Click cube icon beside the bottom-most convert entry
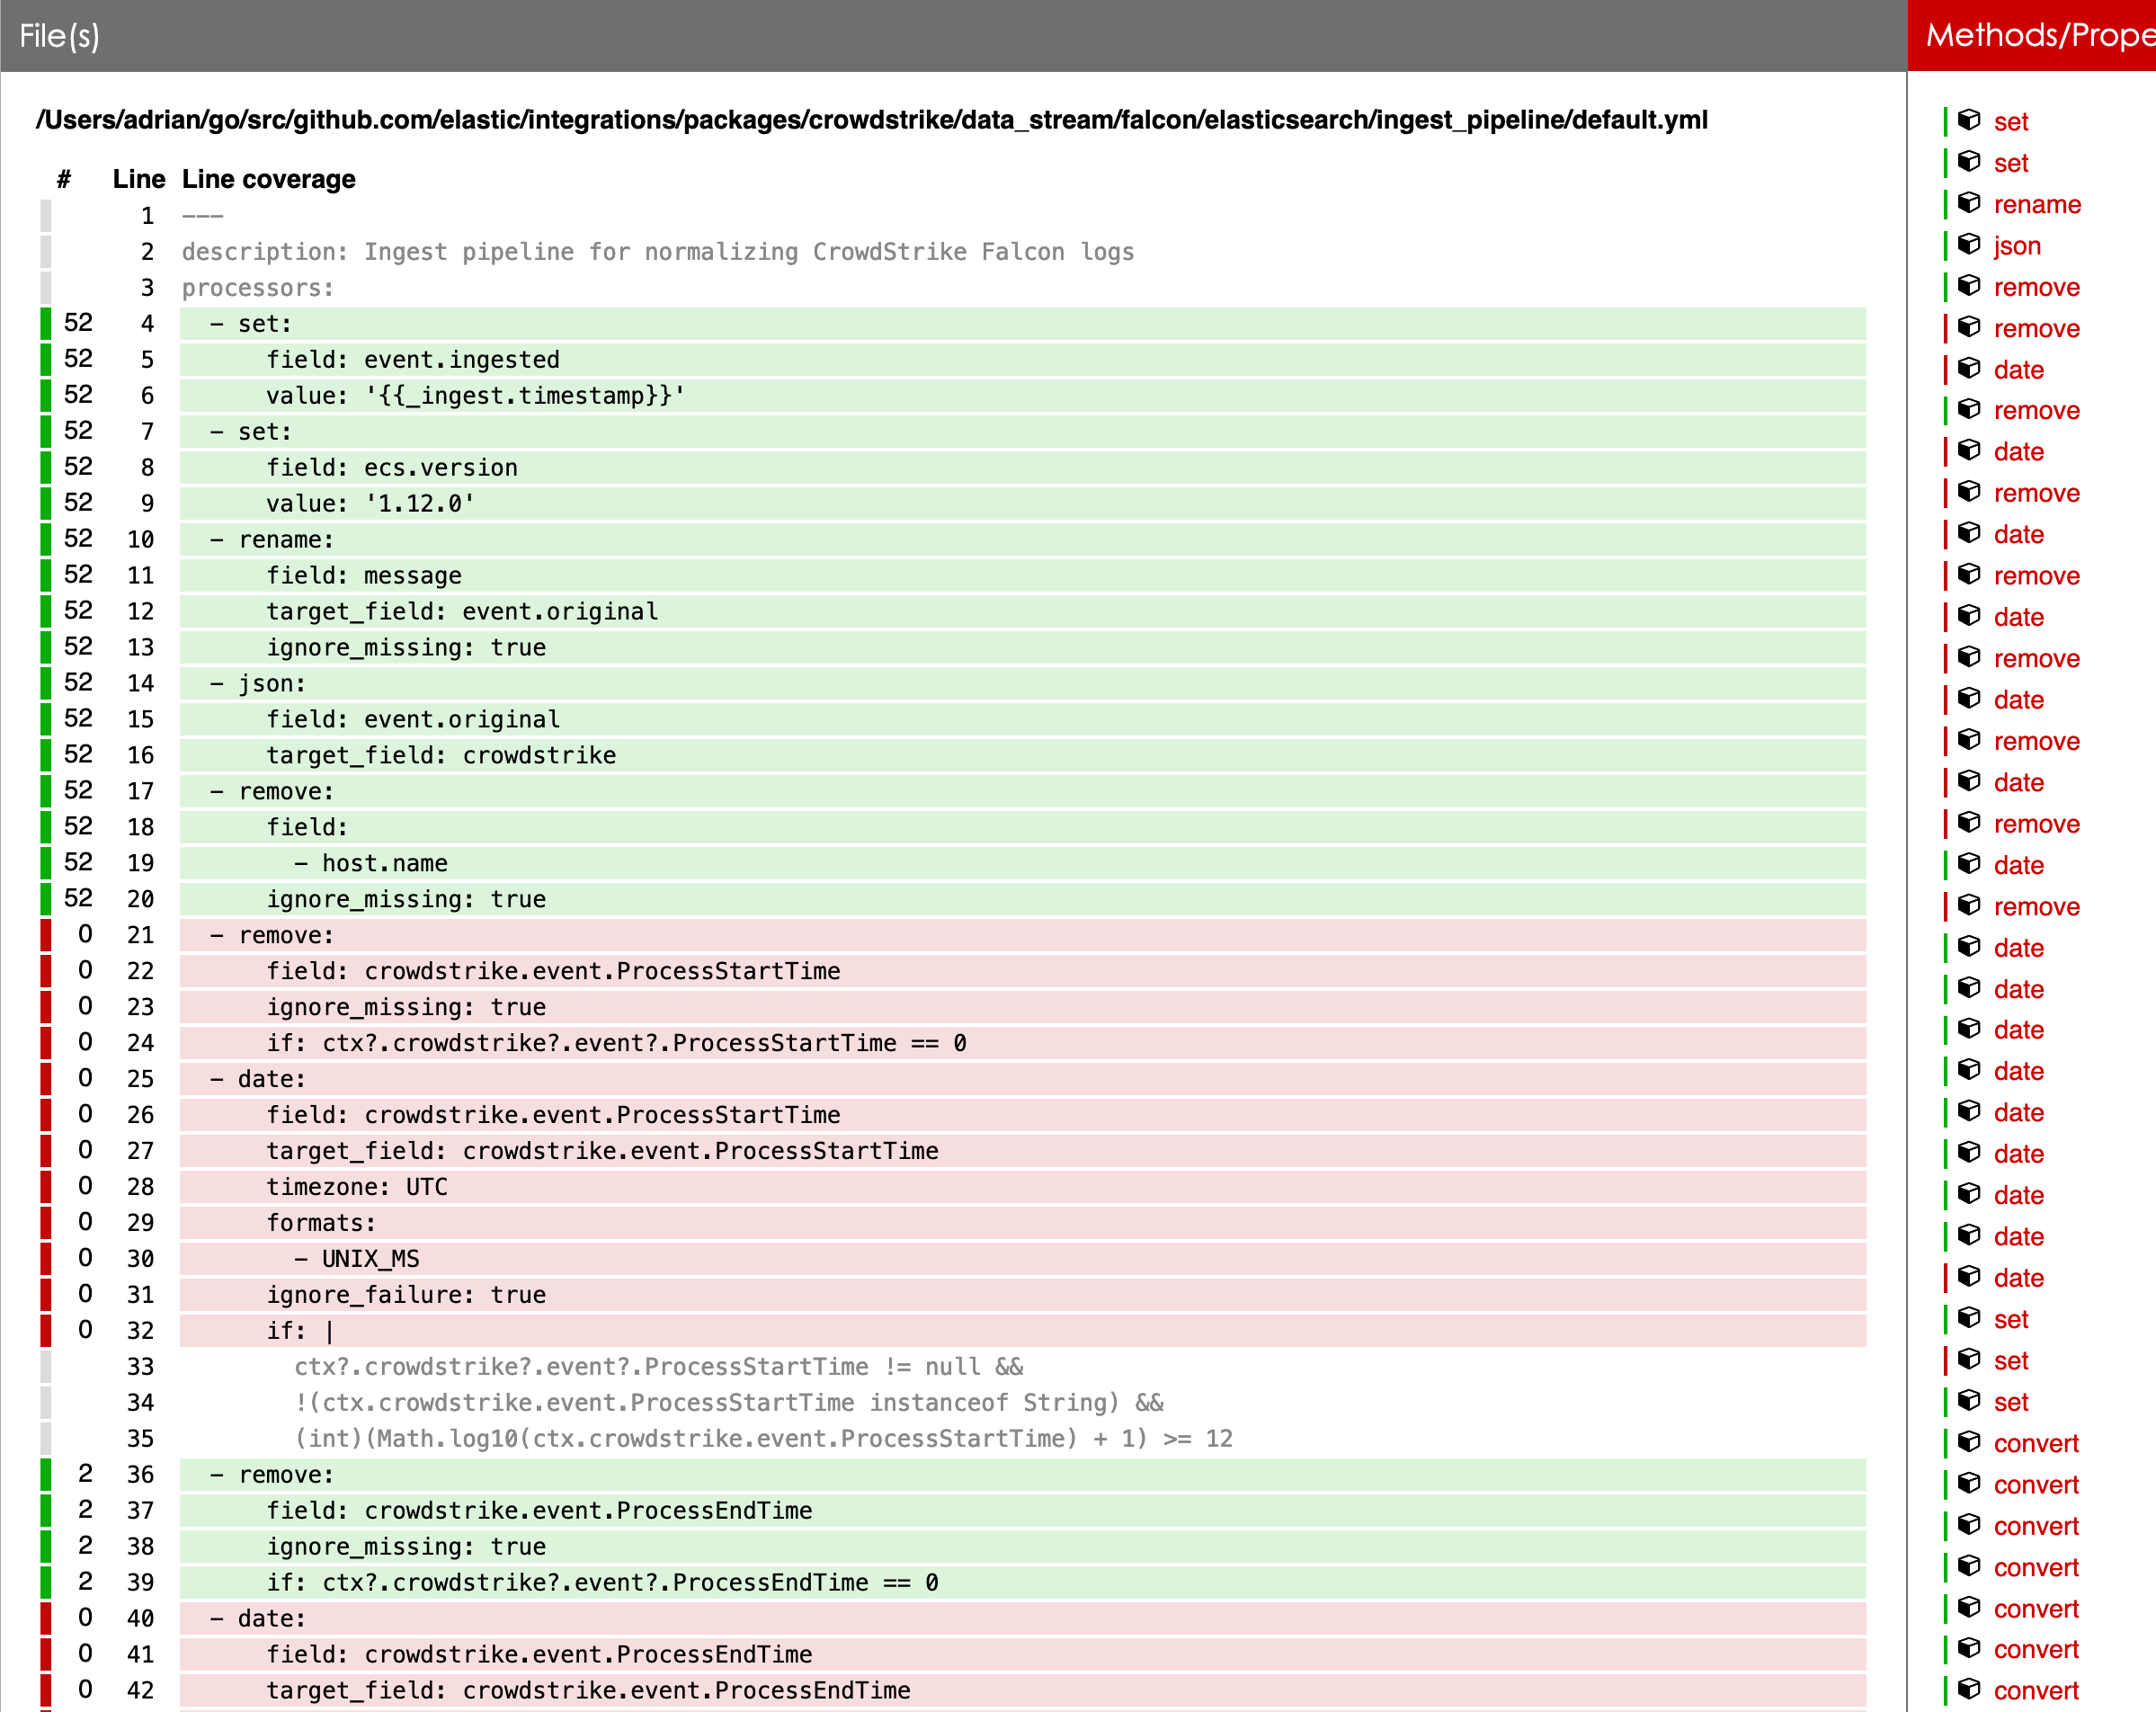The image size is (2156, 1712). tap(1968, 1689)
